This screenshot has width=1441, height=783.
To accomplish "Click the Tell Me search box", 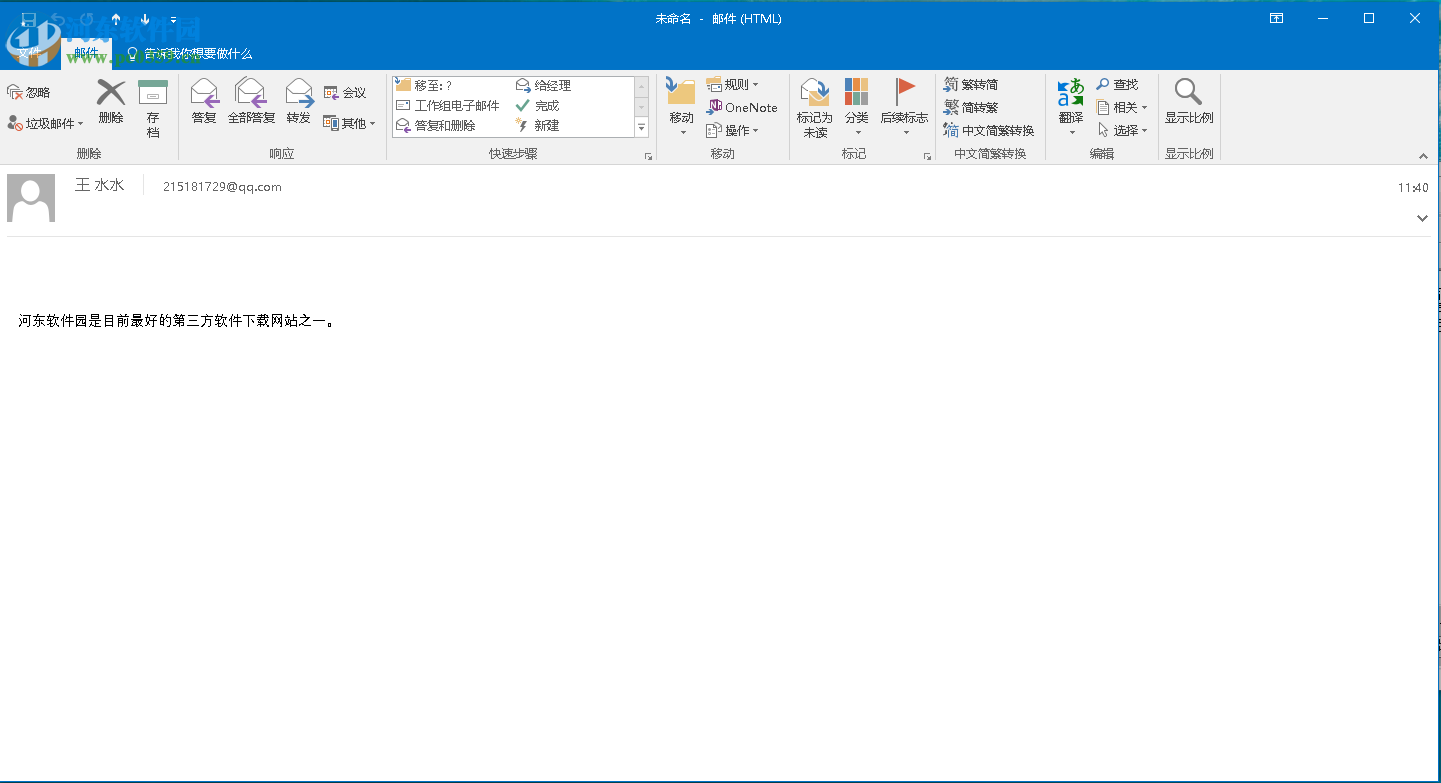I will [x=198, y=54].
